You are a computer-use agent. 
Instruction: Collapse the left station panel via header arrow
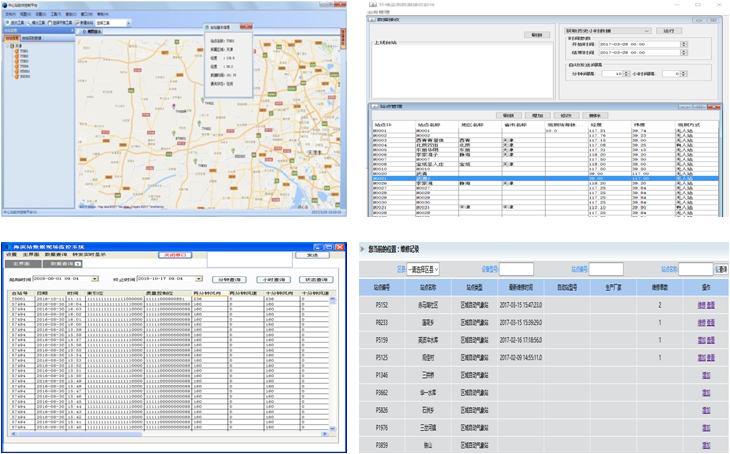[72, 31]
